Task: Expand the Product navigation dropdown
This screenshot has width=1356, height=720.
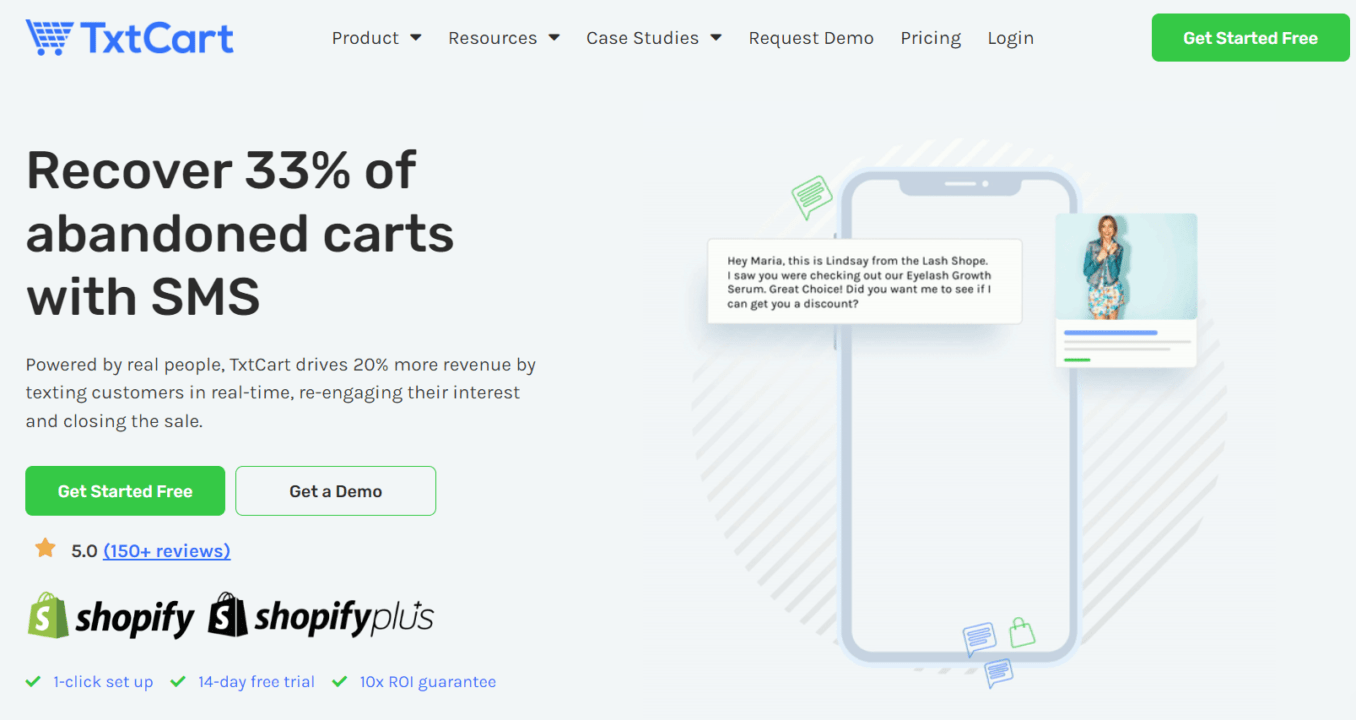Action: [x=376, y=38]
